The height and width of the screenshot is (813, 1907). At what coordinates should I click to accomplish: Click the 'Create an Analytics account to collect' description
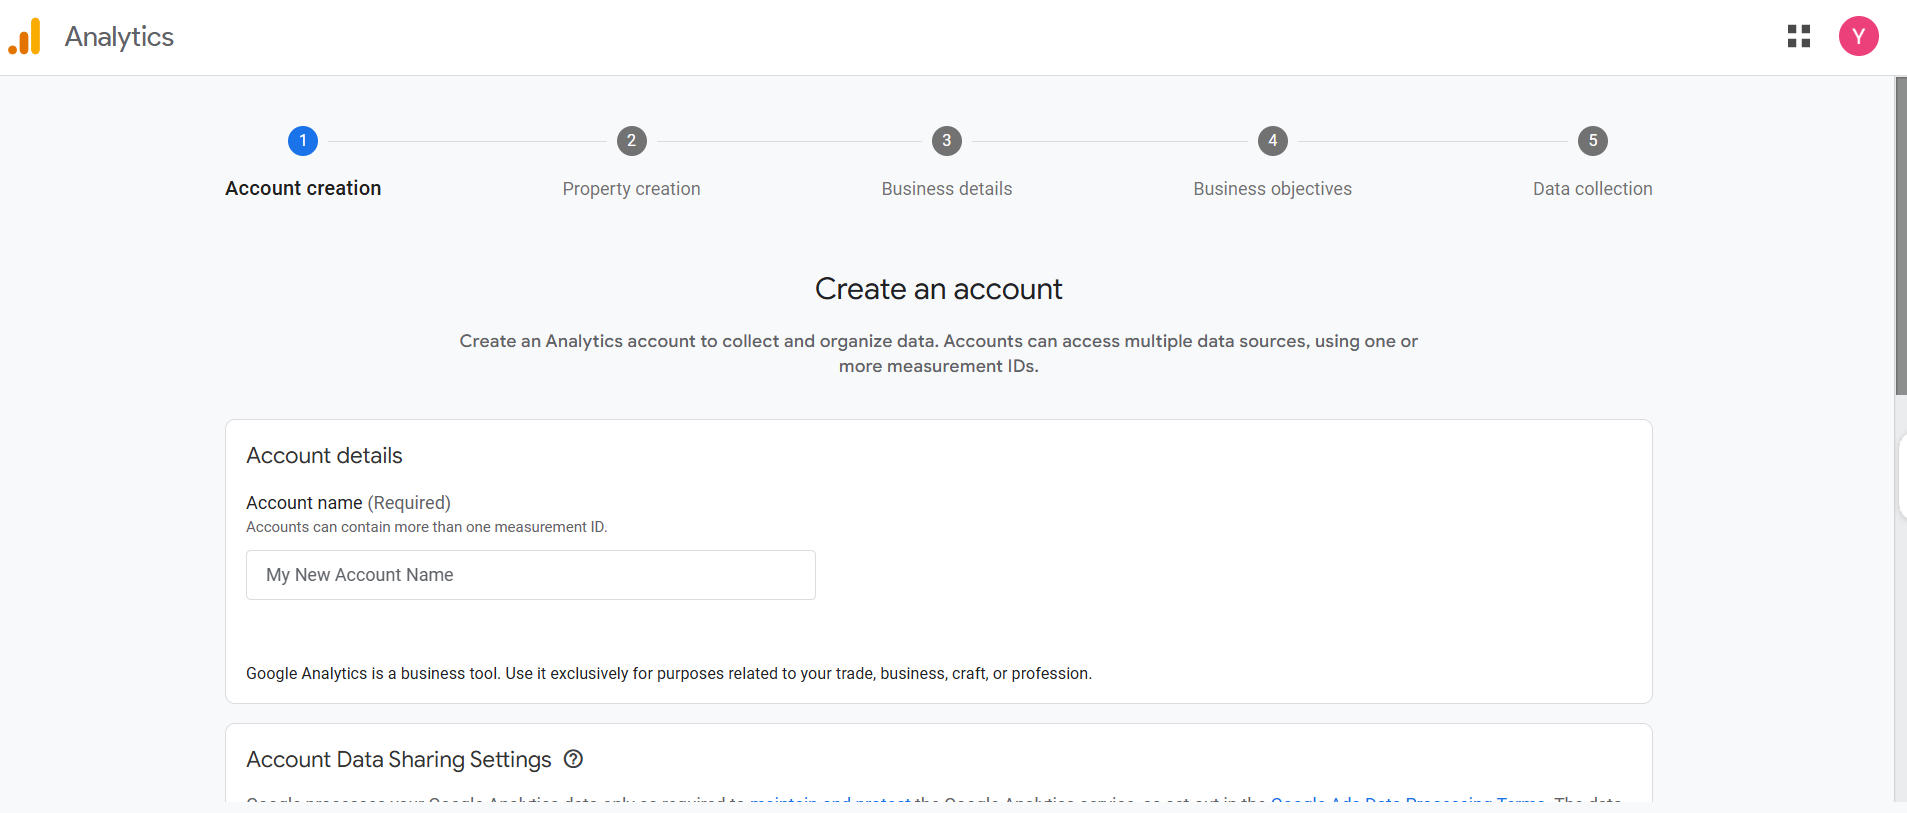tap(938, 353)
